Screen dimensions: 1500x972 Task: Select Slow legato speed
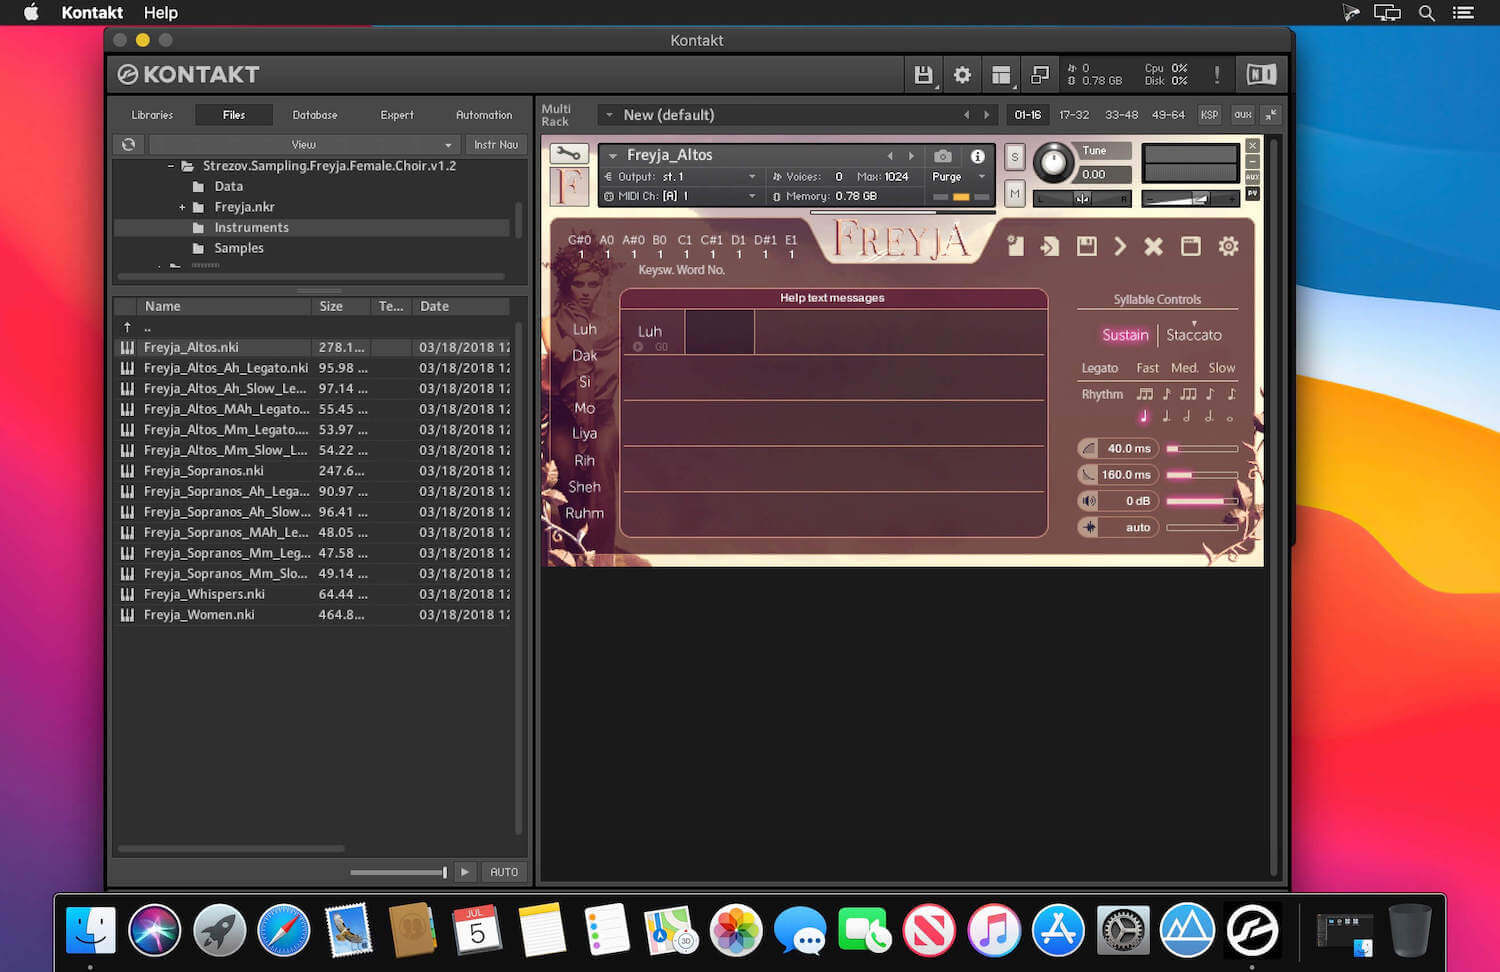1221,368
